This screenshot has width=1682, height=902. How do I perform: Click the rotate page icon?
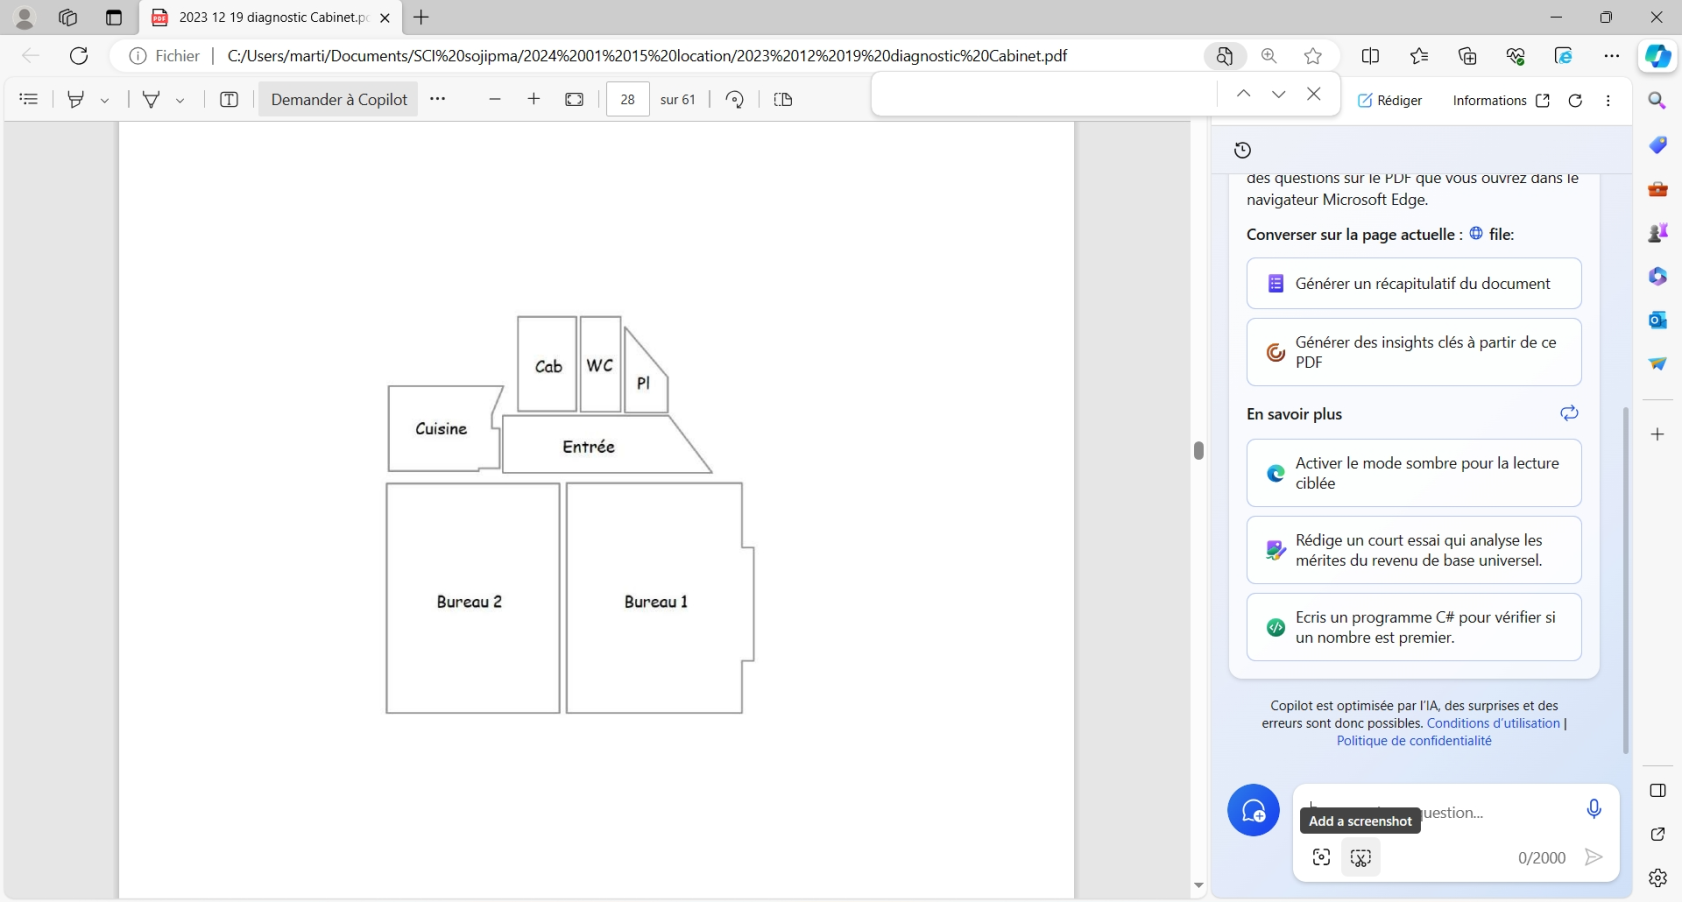point(735,99)
